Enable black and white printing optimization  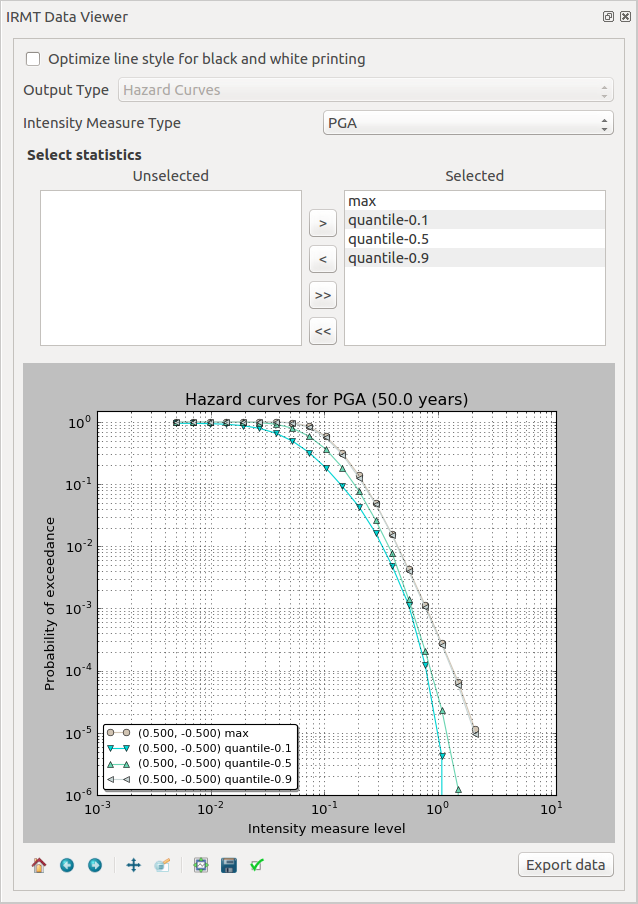pyautogui.click(x=34, y=59)
